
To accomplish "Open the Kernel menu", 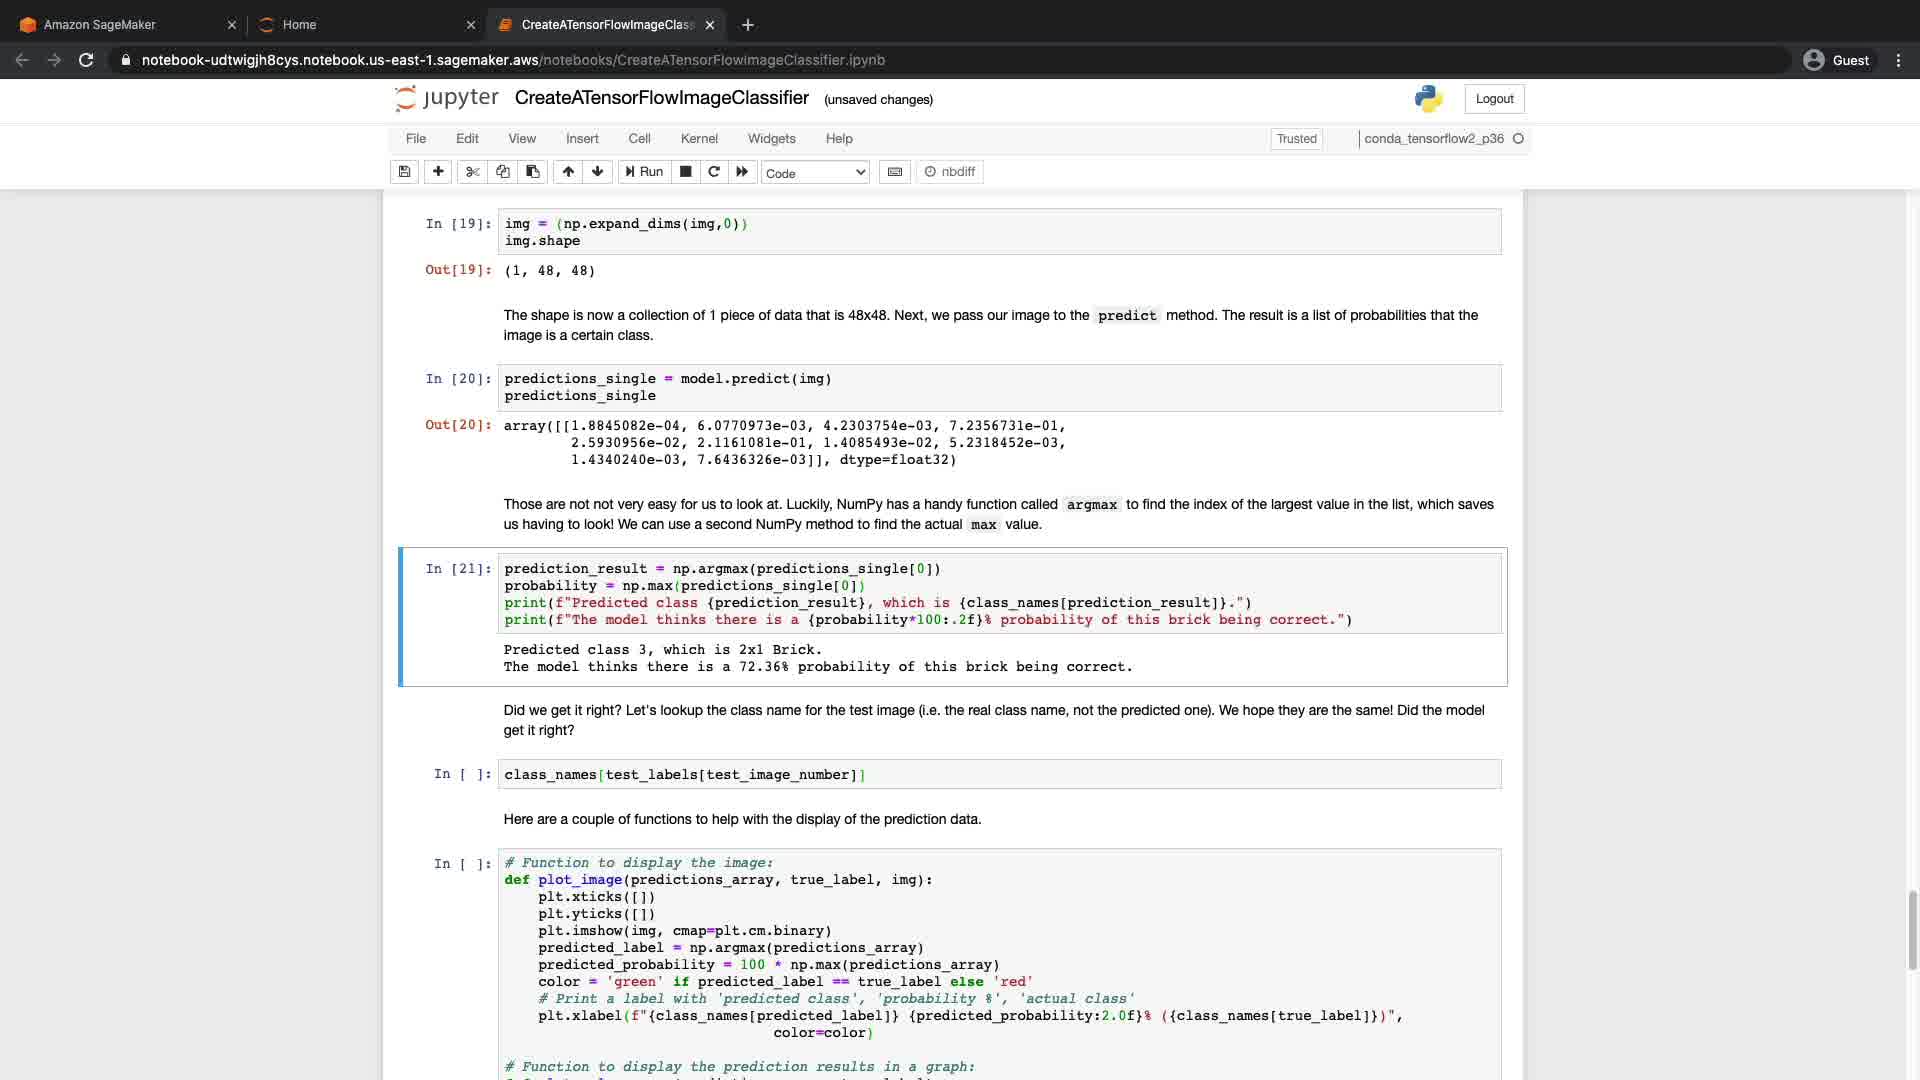I will click(x=699, y=139).
